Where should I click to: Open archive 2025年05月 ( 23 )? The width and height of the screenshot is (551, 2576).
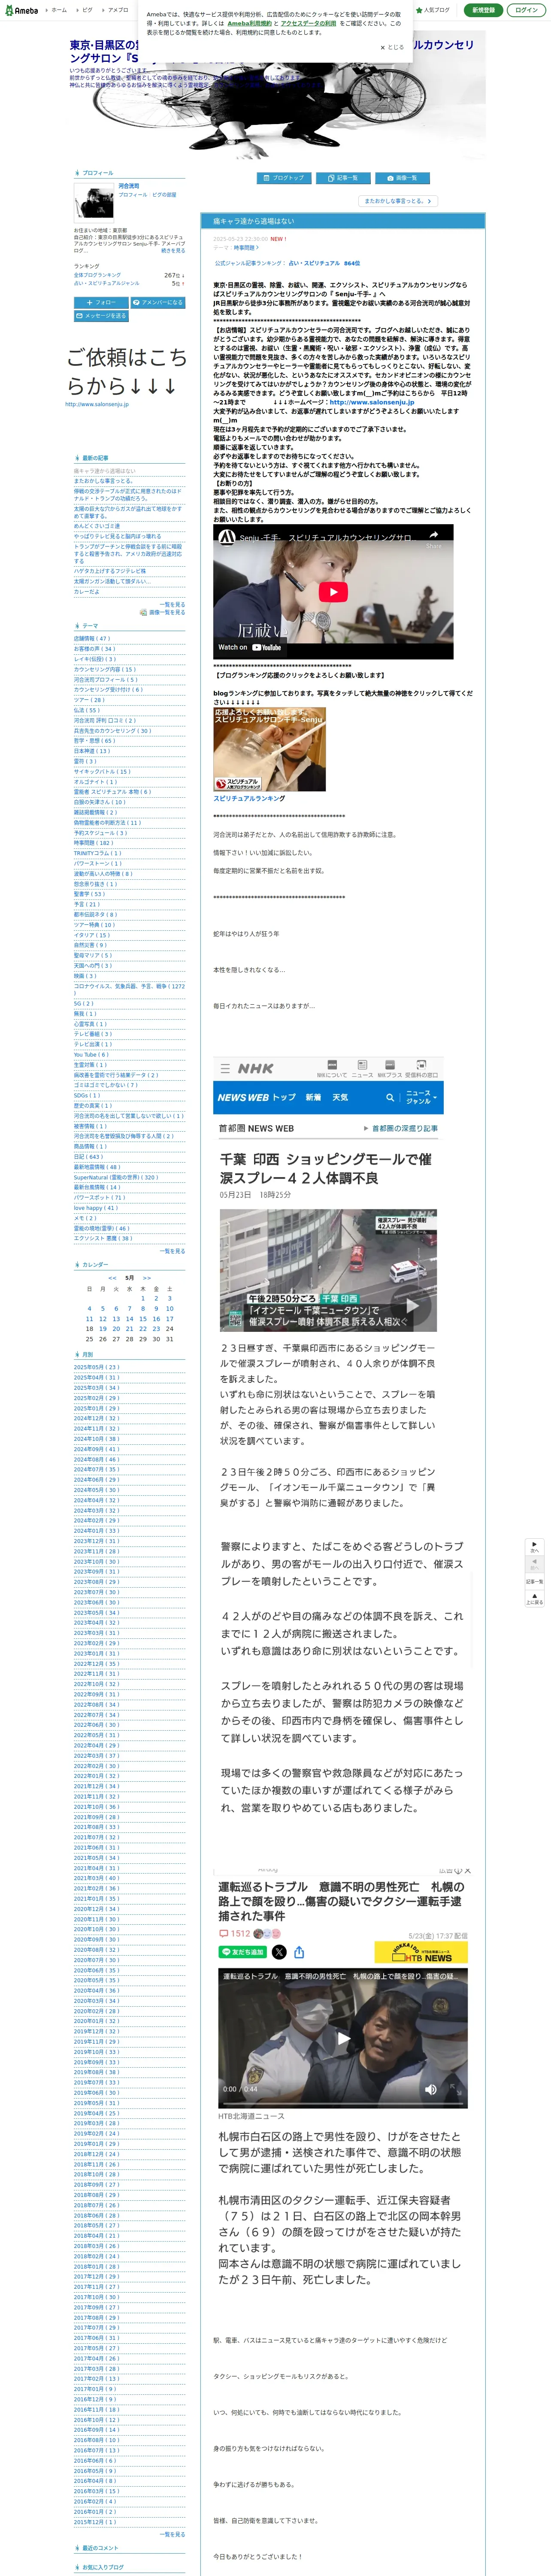click(x=96, y=1367)
